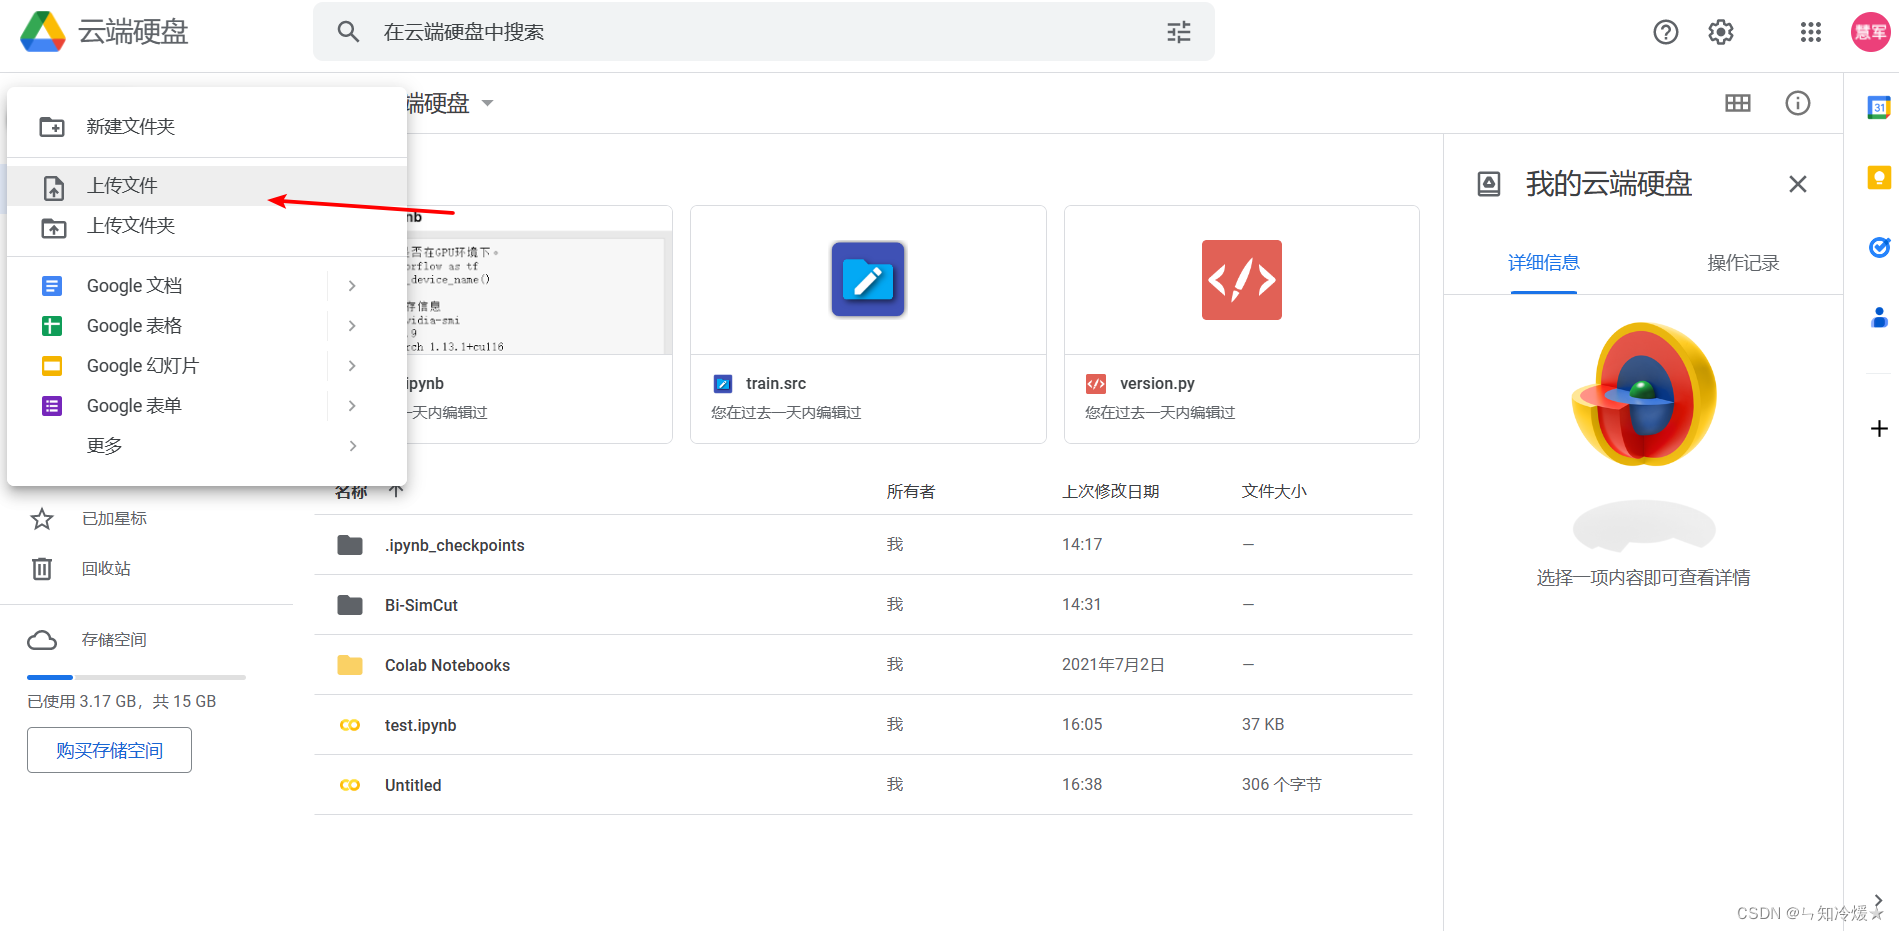Toggle name sort direction arrow
1899x931 pixels.
coord(396,491)
